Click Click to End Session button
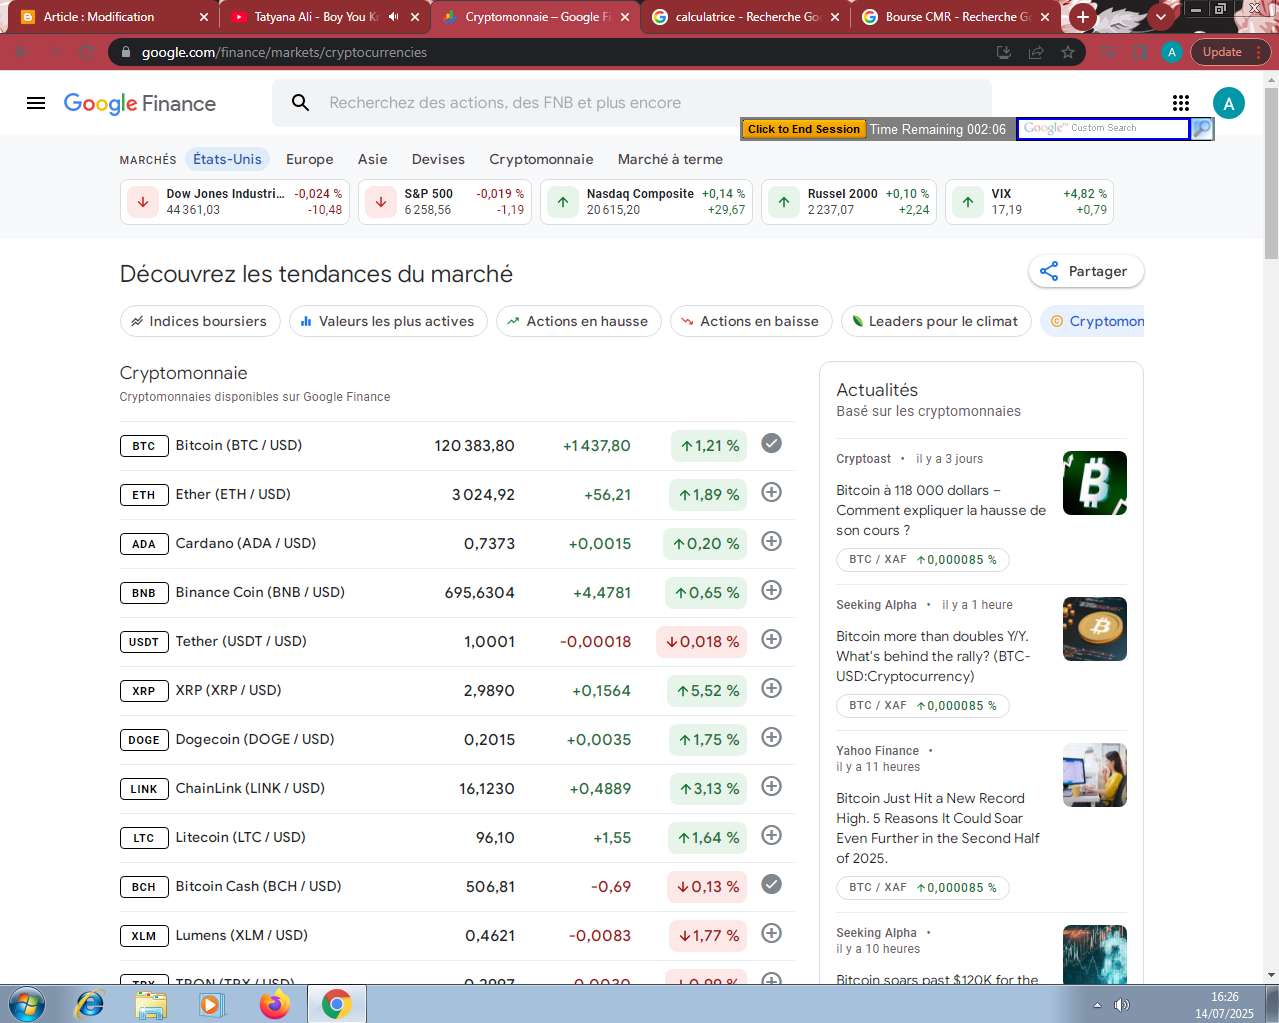The image size is (1279, 1023). [803, 129]
